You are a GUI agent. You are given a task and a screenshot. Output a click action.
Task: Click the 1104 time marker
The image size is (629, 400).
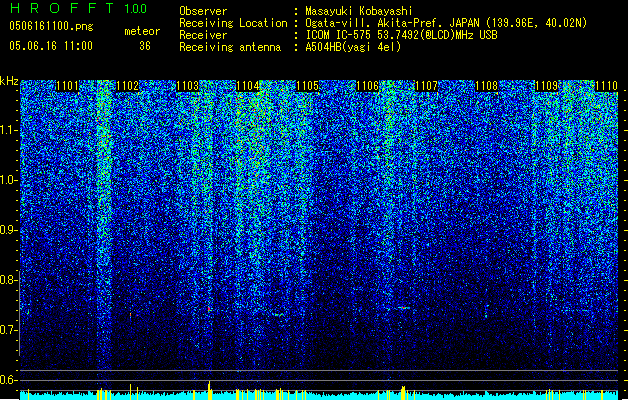(248, 86)
